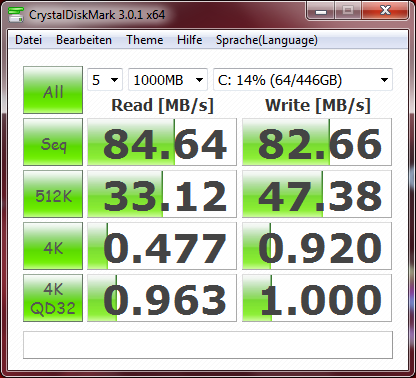
Task: Open the Sprache(Language) menu
Action: click(267, 40)
